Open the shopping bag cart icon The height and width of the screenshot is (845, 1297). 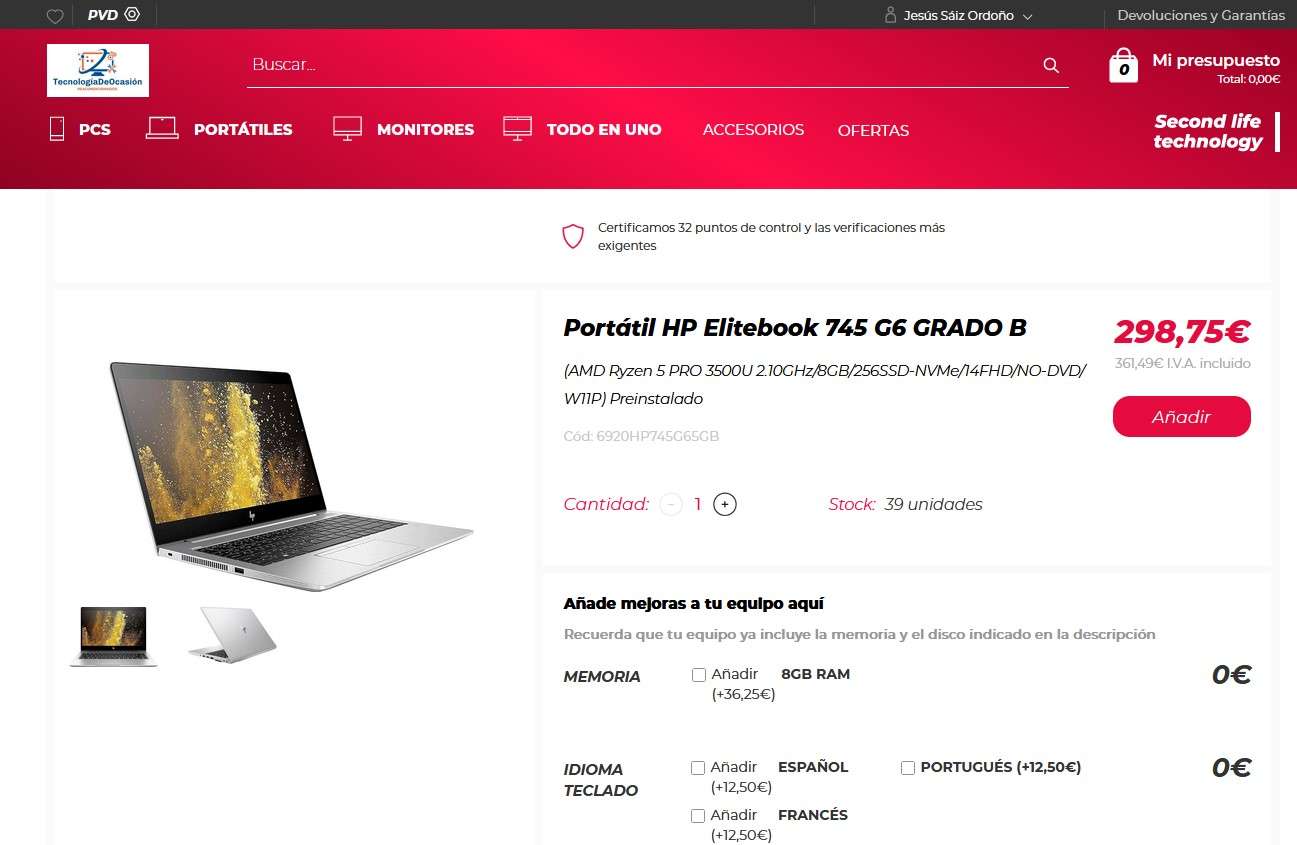(x=1123, y=66)
